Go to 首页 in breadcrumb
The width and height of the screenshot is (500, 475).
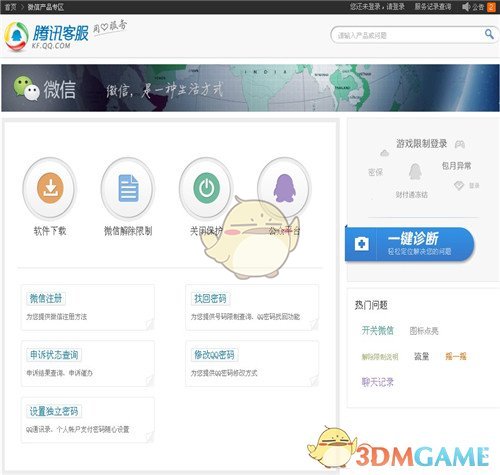pyautogui.click(x=11, y=7)
